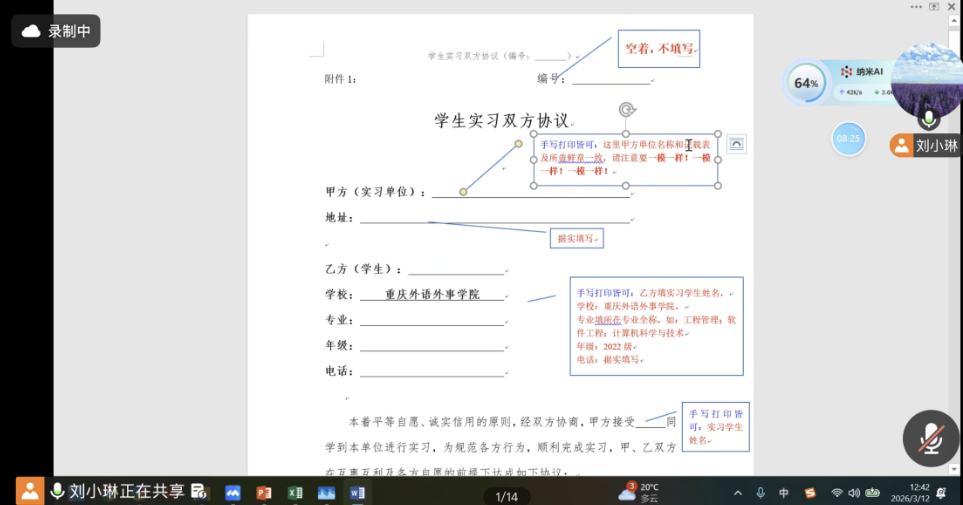The height and width of the screenshot is (505, 963).
Task: Expand the hidden system tray icons chevron
Action: tap(738, 493)
